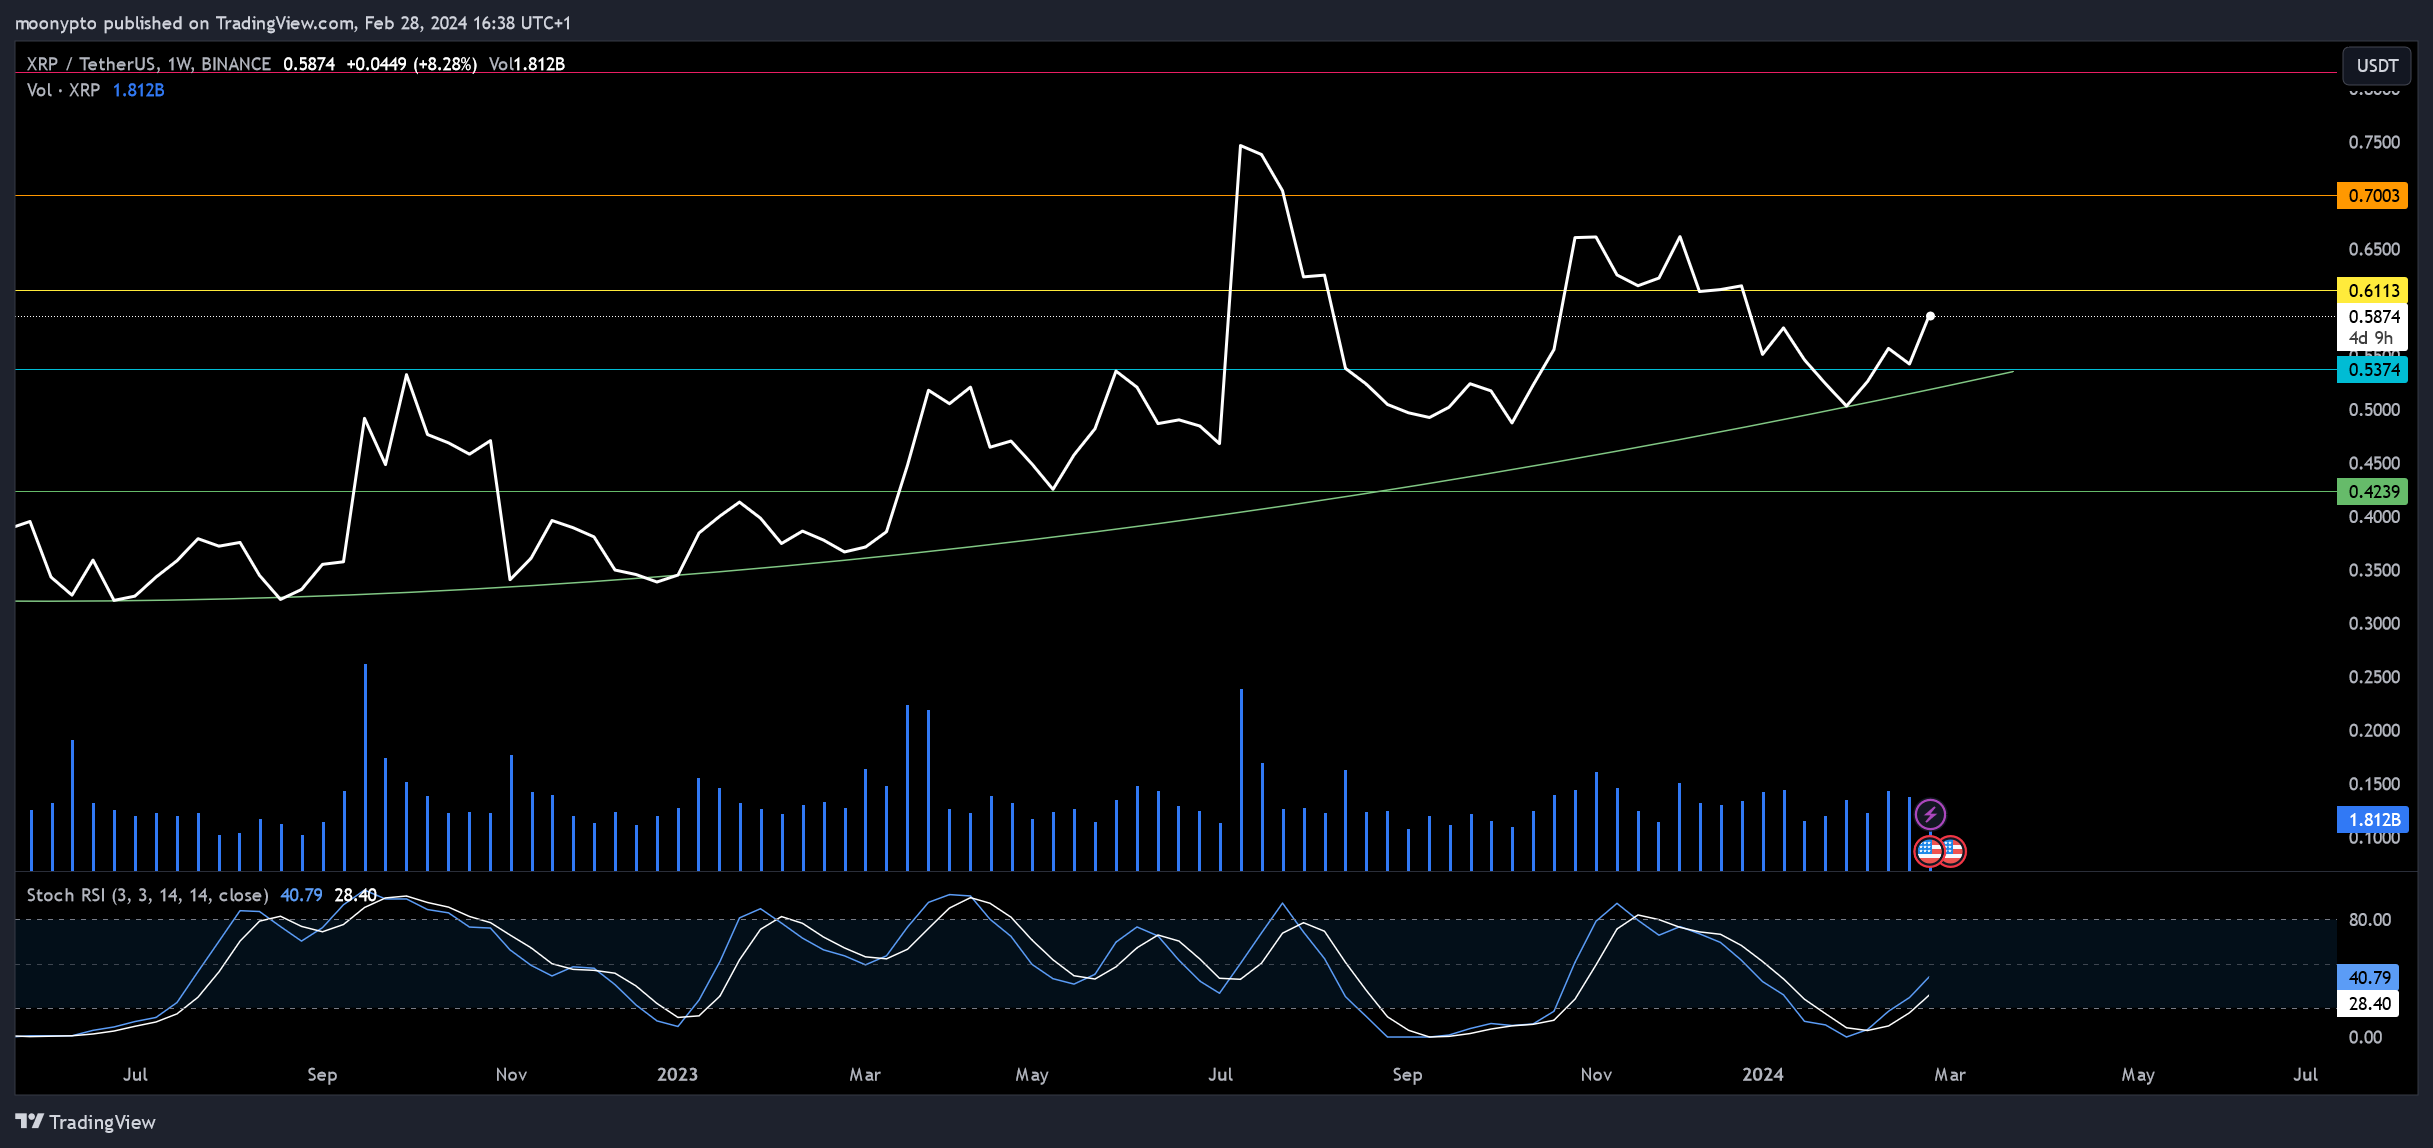This screenshot has width=2433, height=1148.
Task: Click the +0.0449 (+8.28%) change value
Action: [411, 64]
